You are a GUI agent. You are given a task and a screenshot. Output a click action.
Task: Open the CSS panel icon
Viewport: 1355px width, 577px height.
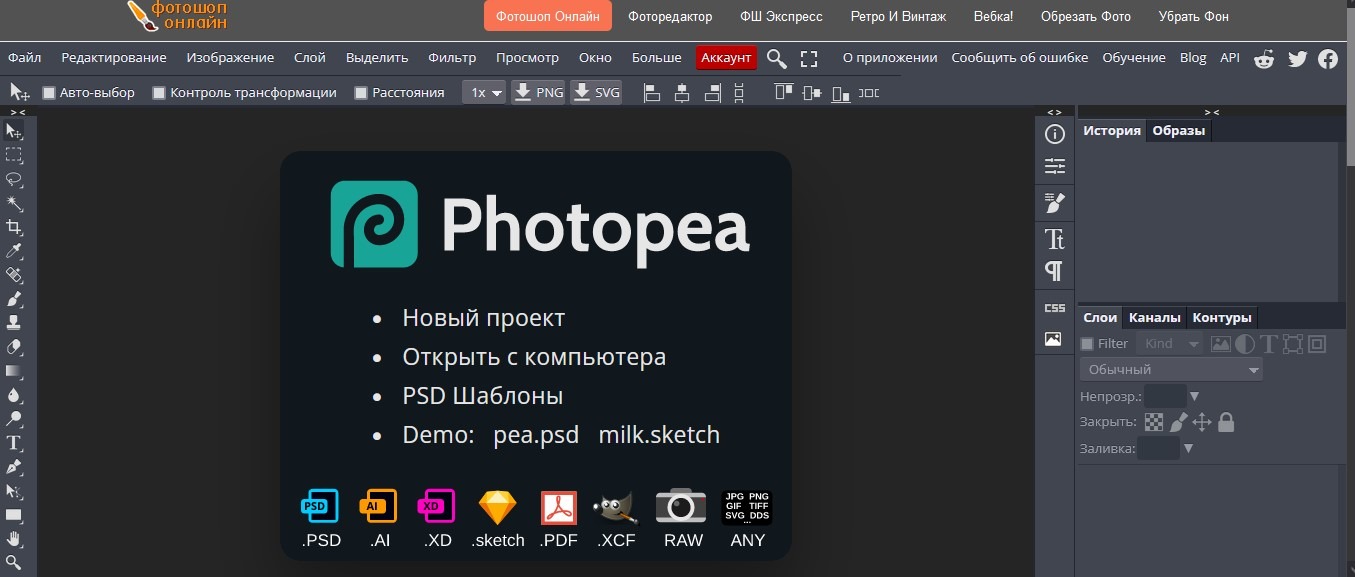tap(1054, 308)
